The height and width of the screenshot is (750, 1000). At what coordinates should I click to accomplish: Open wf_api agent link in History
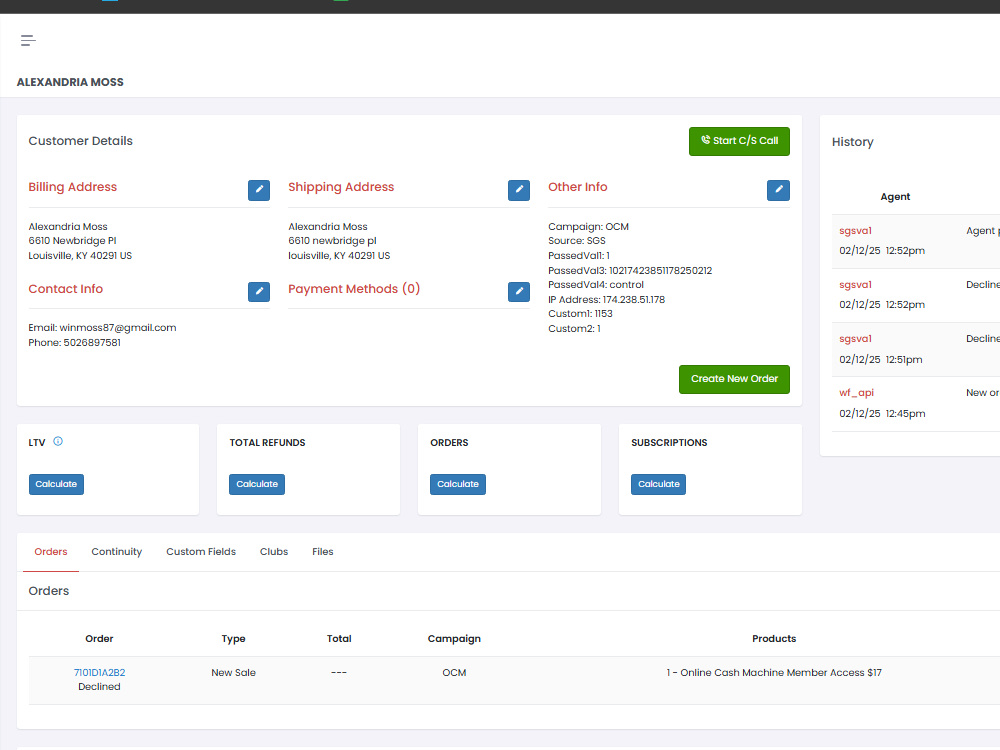tap(857, 393)
